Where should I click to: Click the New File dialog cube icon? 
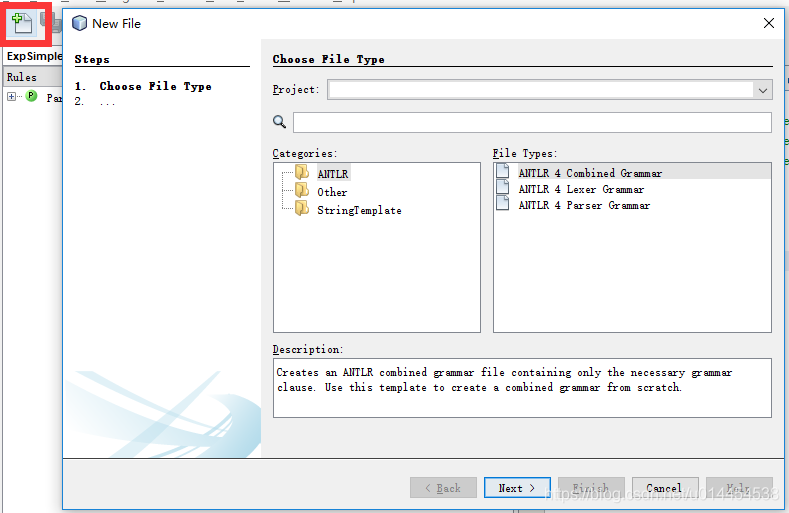[x=80, y=23]
